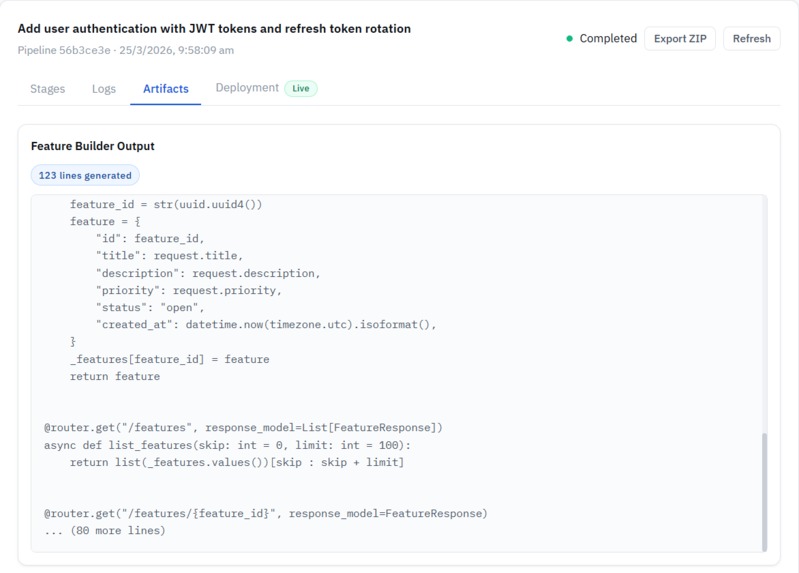Select the Artifacts tab
Screen dimensions: 799x573
166,89
